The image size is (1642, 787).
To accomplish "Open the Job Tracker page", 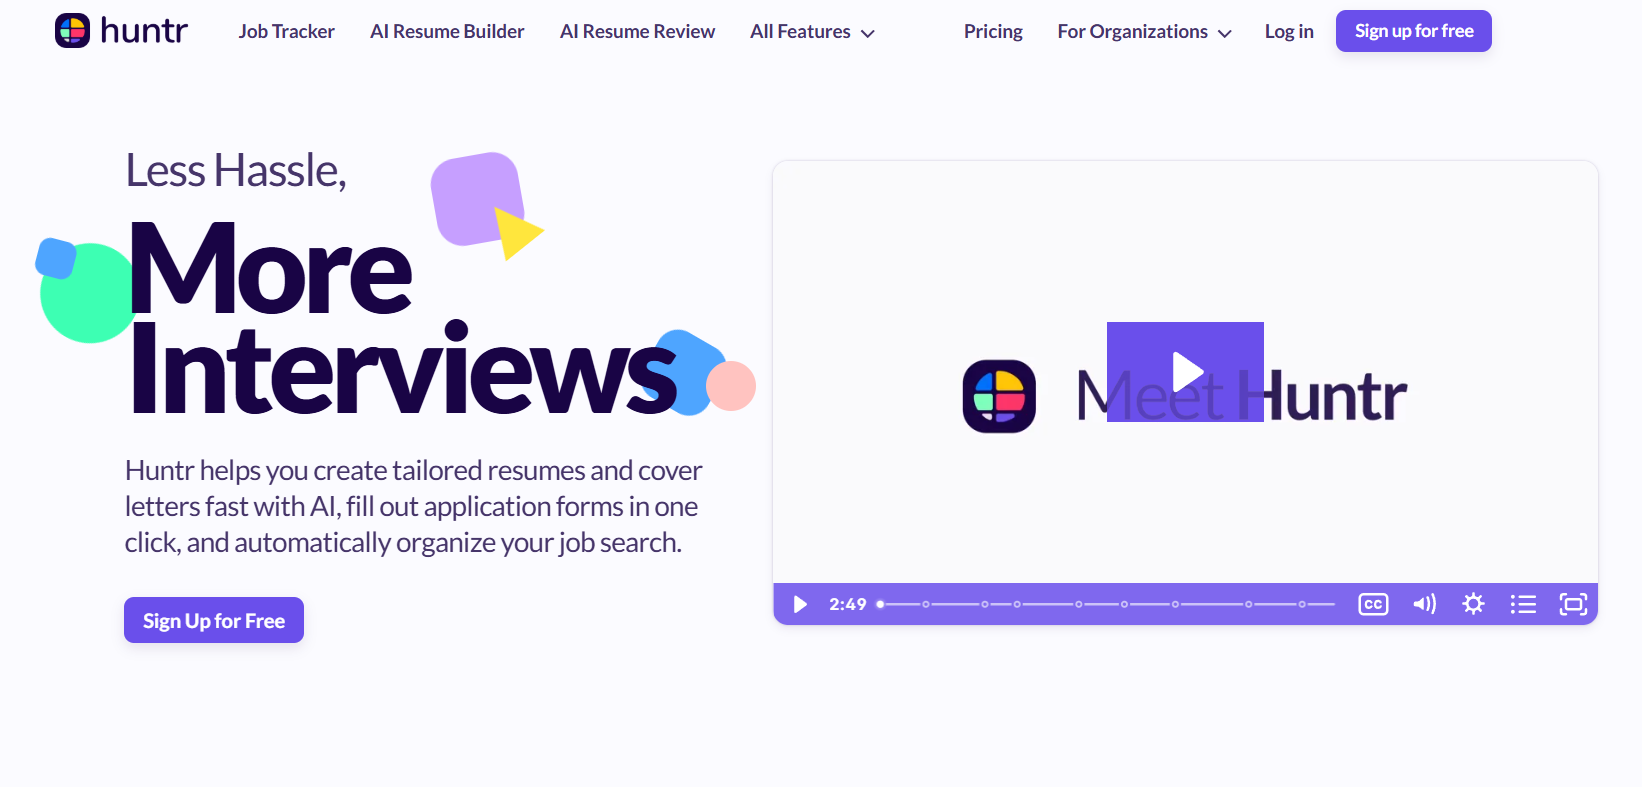I will [286, 31].
